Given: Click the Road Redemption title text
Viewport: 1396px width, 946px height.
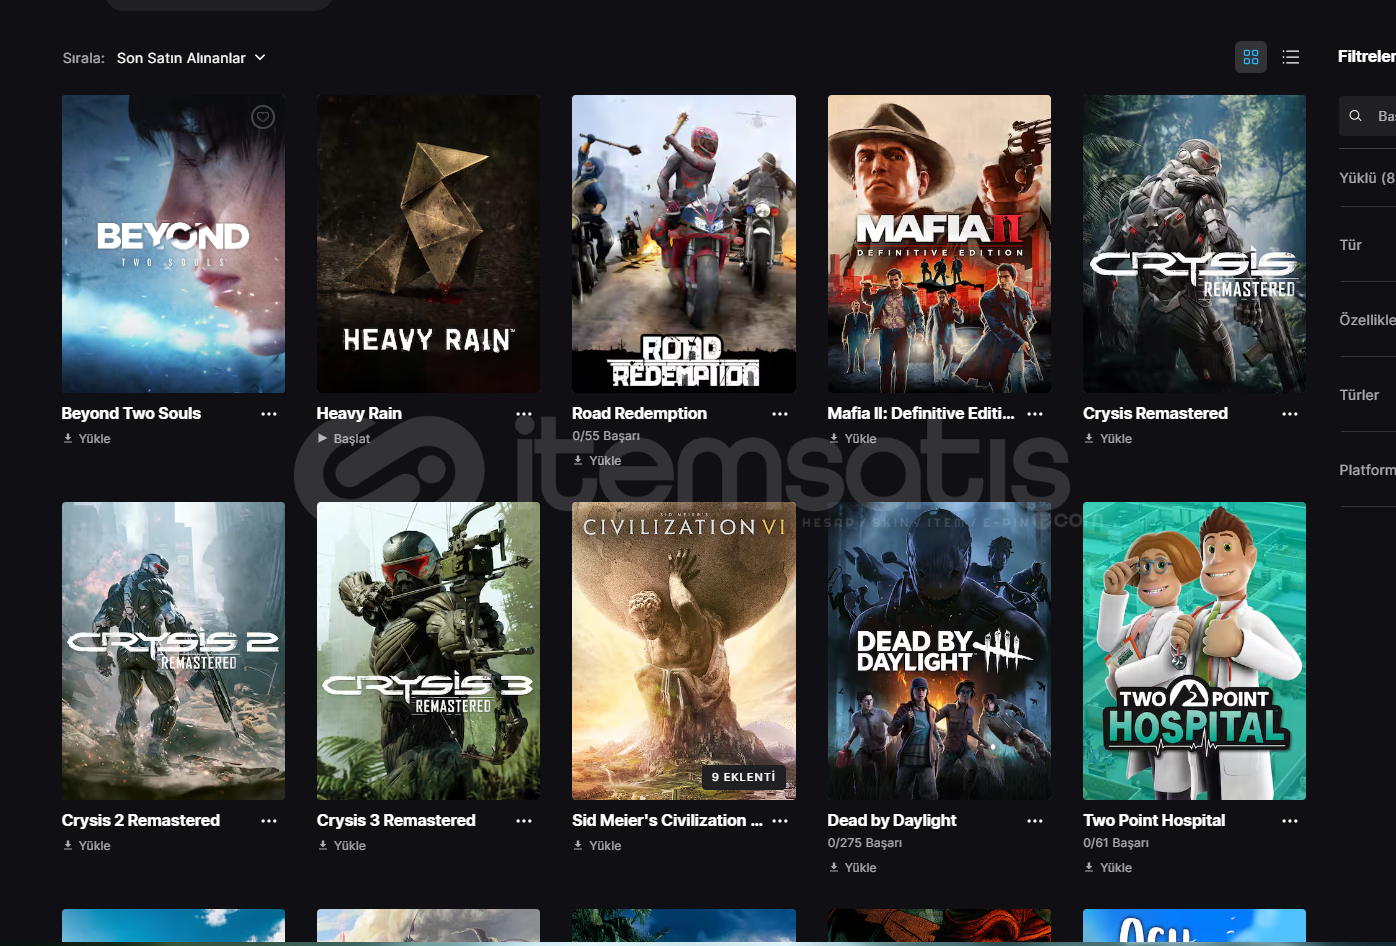Looking at the screenshot, I should [x=639, y=413].
